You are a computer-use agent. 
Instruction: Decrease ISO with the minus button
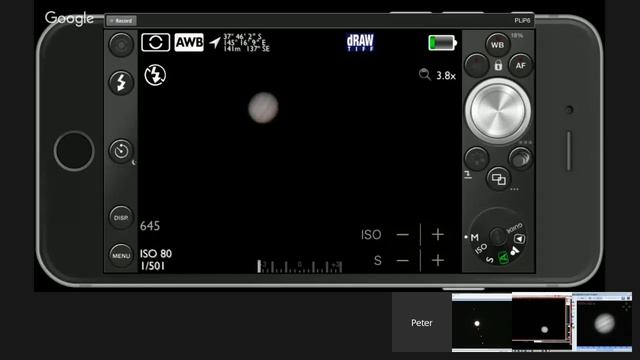[402, 235]
